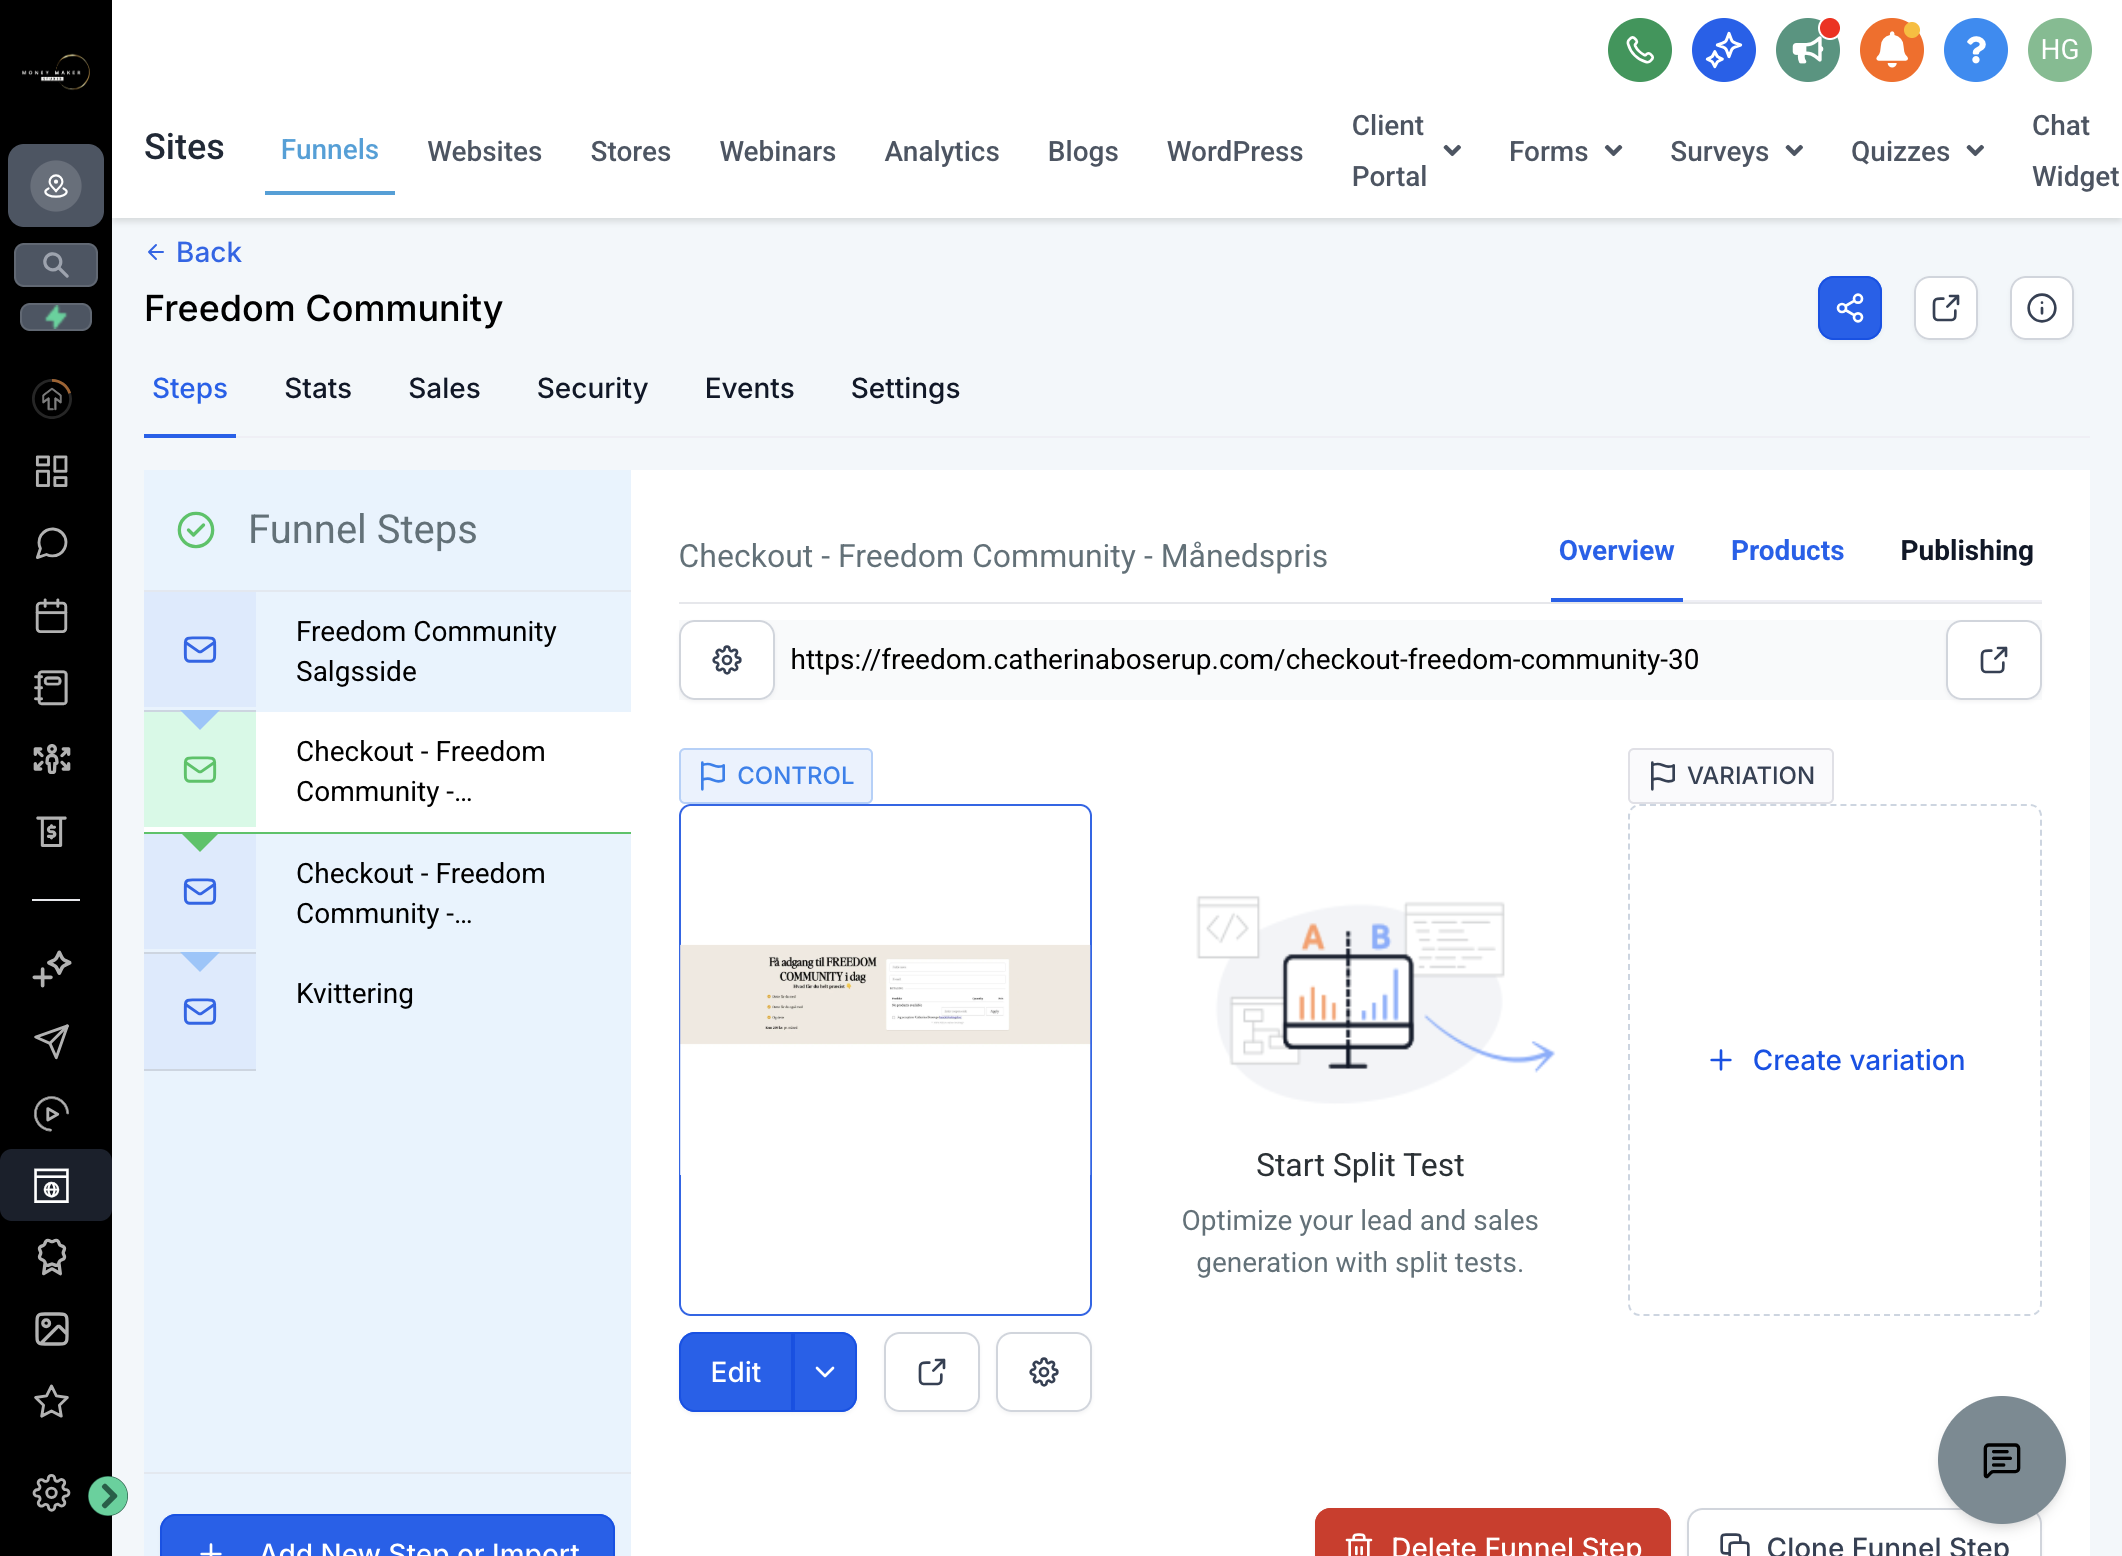Viewport: 2122px width, 1556px height.
Task: Open the media image icon in sidebar
Action: (52, 1329)
